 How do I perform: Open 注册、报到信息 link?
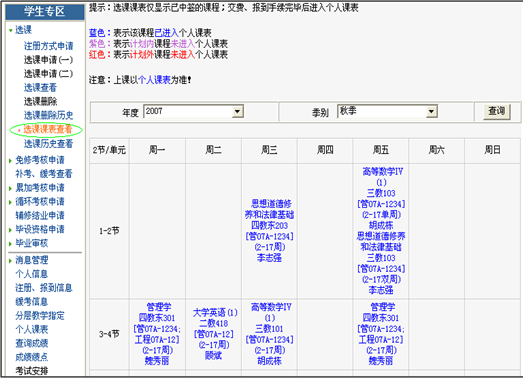click(44, 288)
